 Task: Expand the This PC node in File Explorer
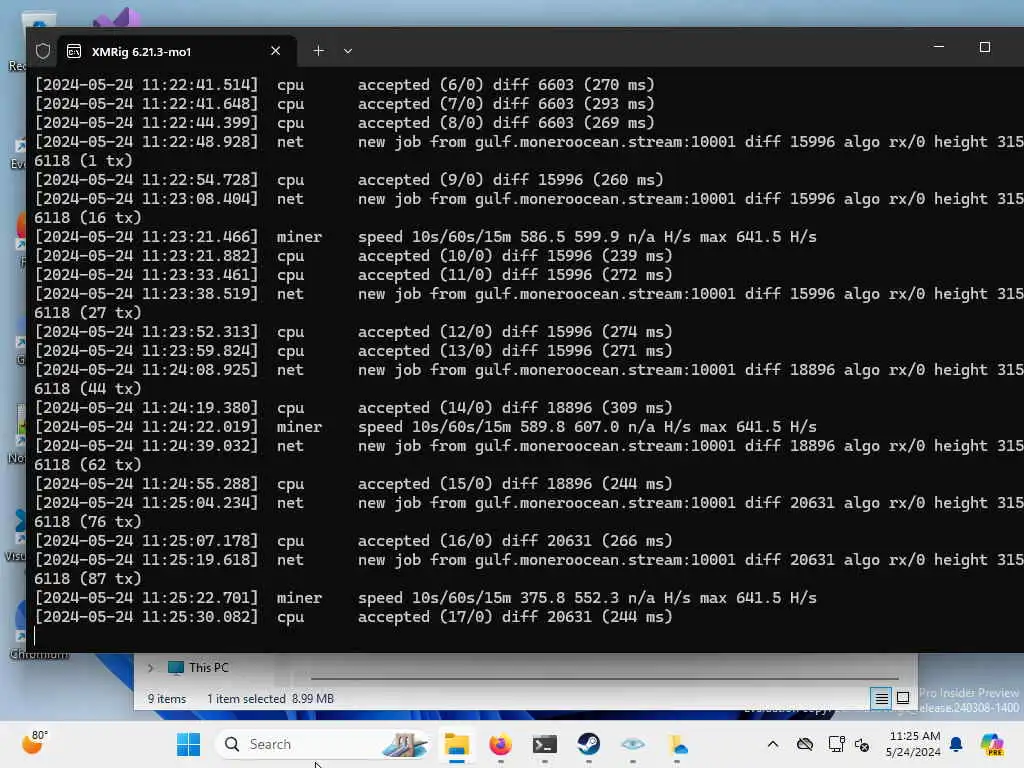coord(151,667)
